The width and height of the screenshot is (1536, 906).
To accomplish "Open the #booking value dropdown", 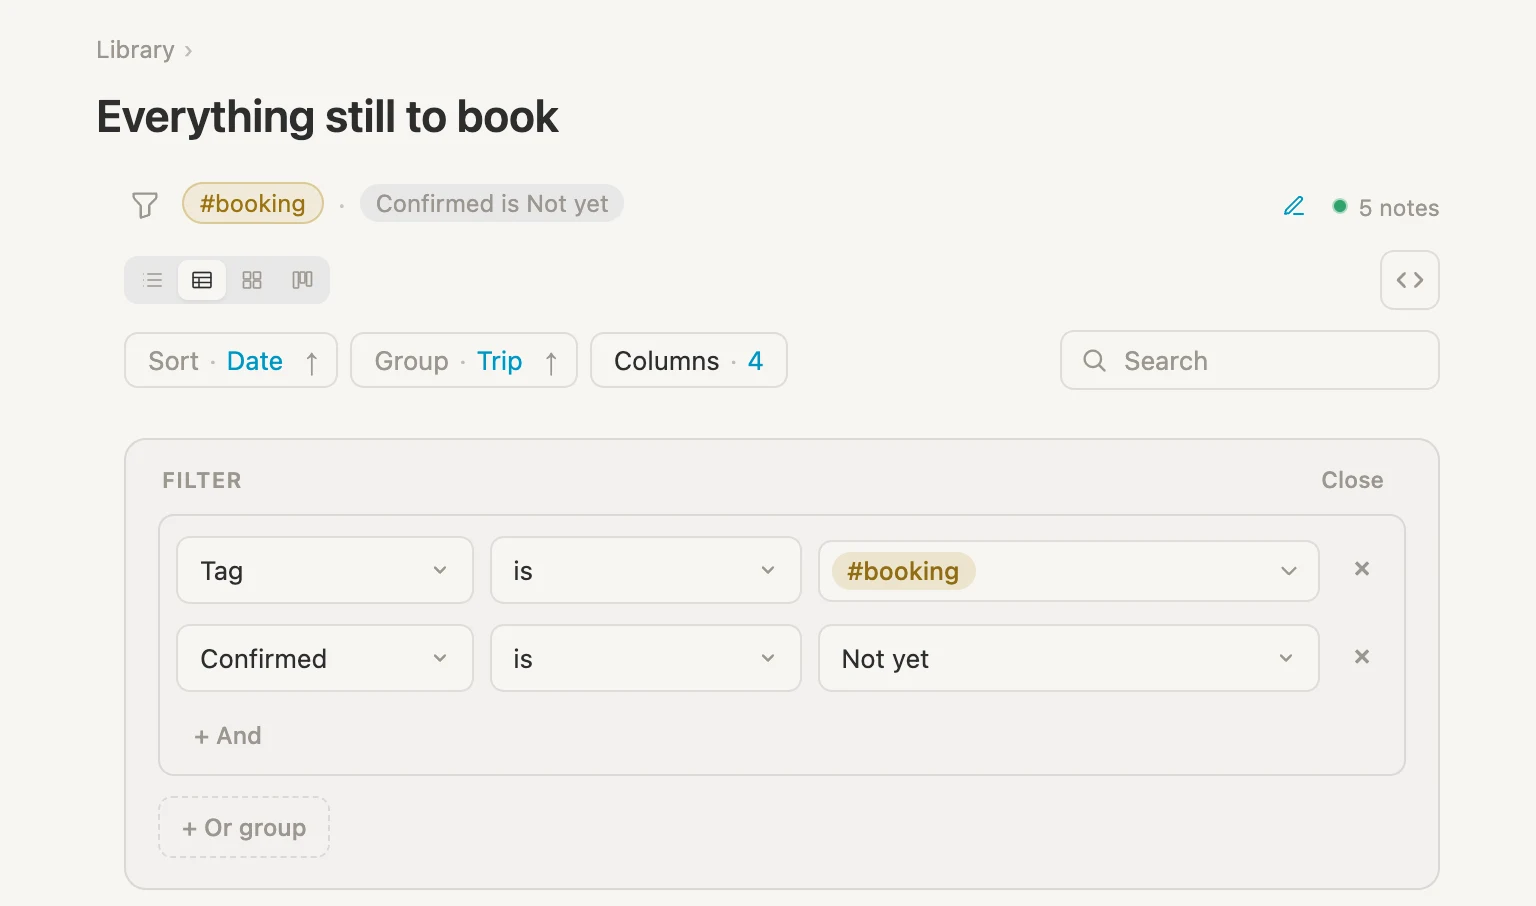I will [1069, 571].
